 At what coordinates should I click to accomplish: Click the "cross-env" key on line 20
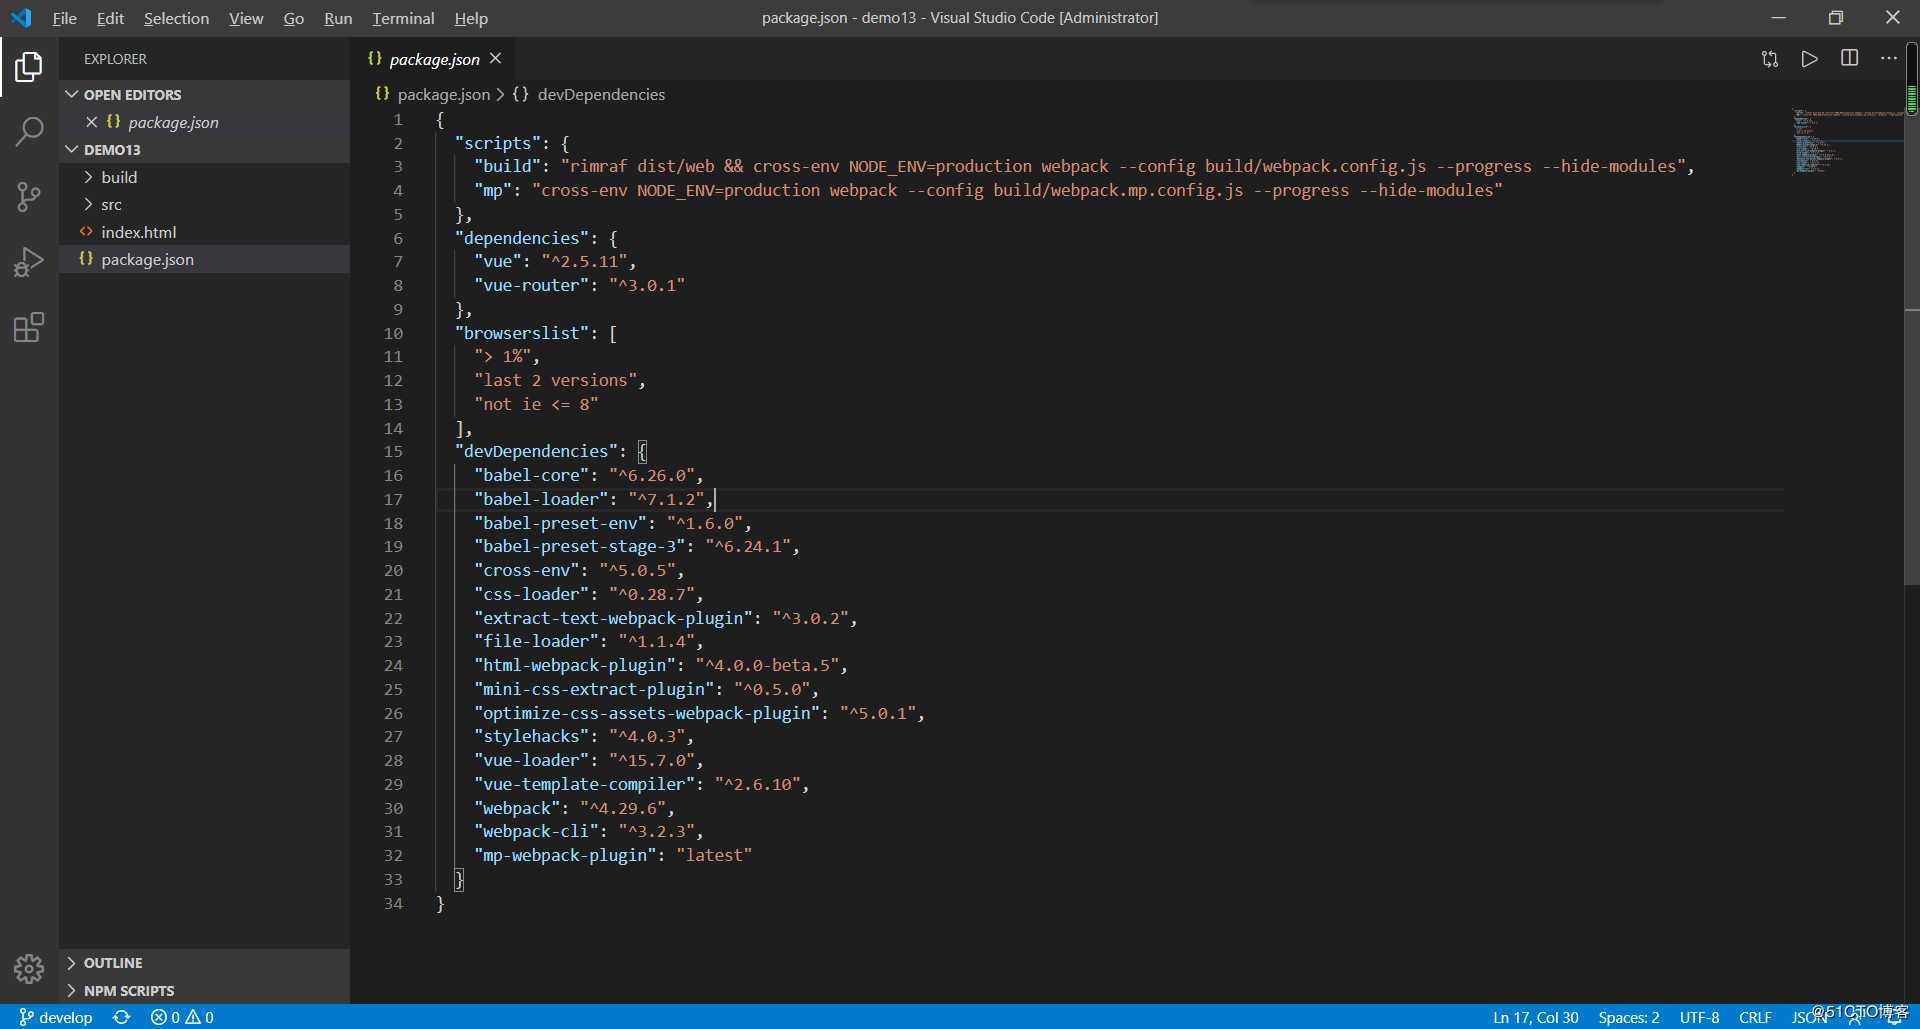click(526, 570)
